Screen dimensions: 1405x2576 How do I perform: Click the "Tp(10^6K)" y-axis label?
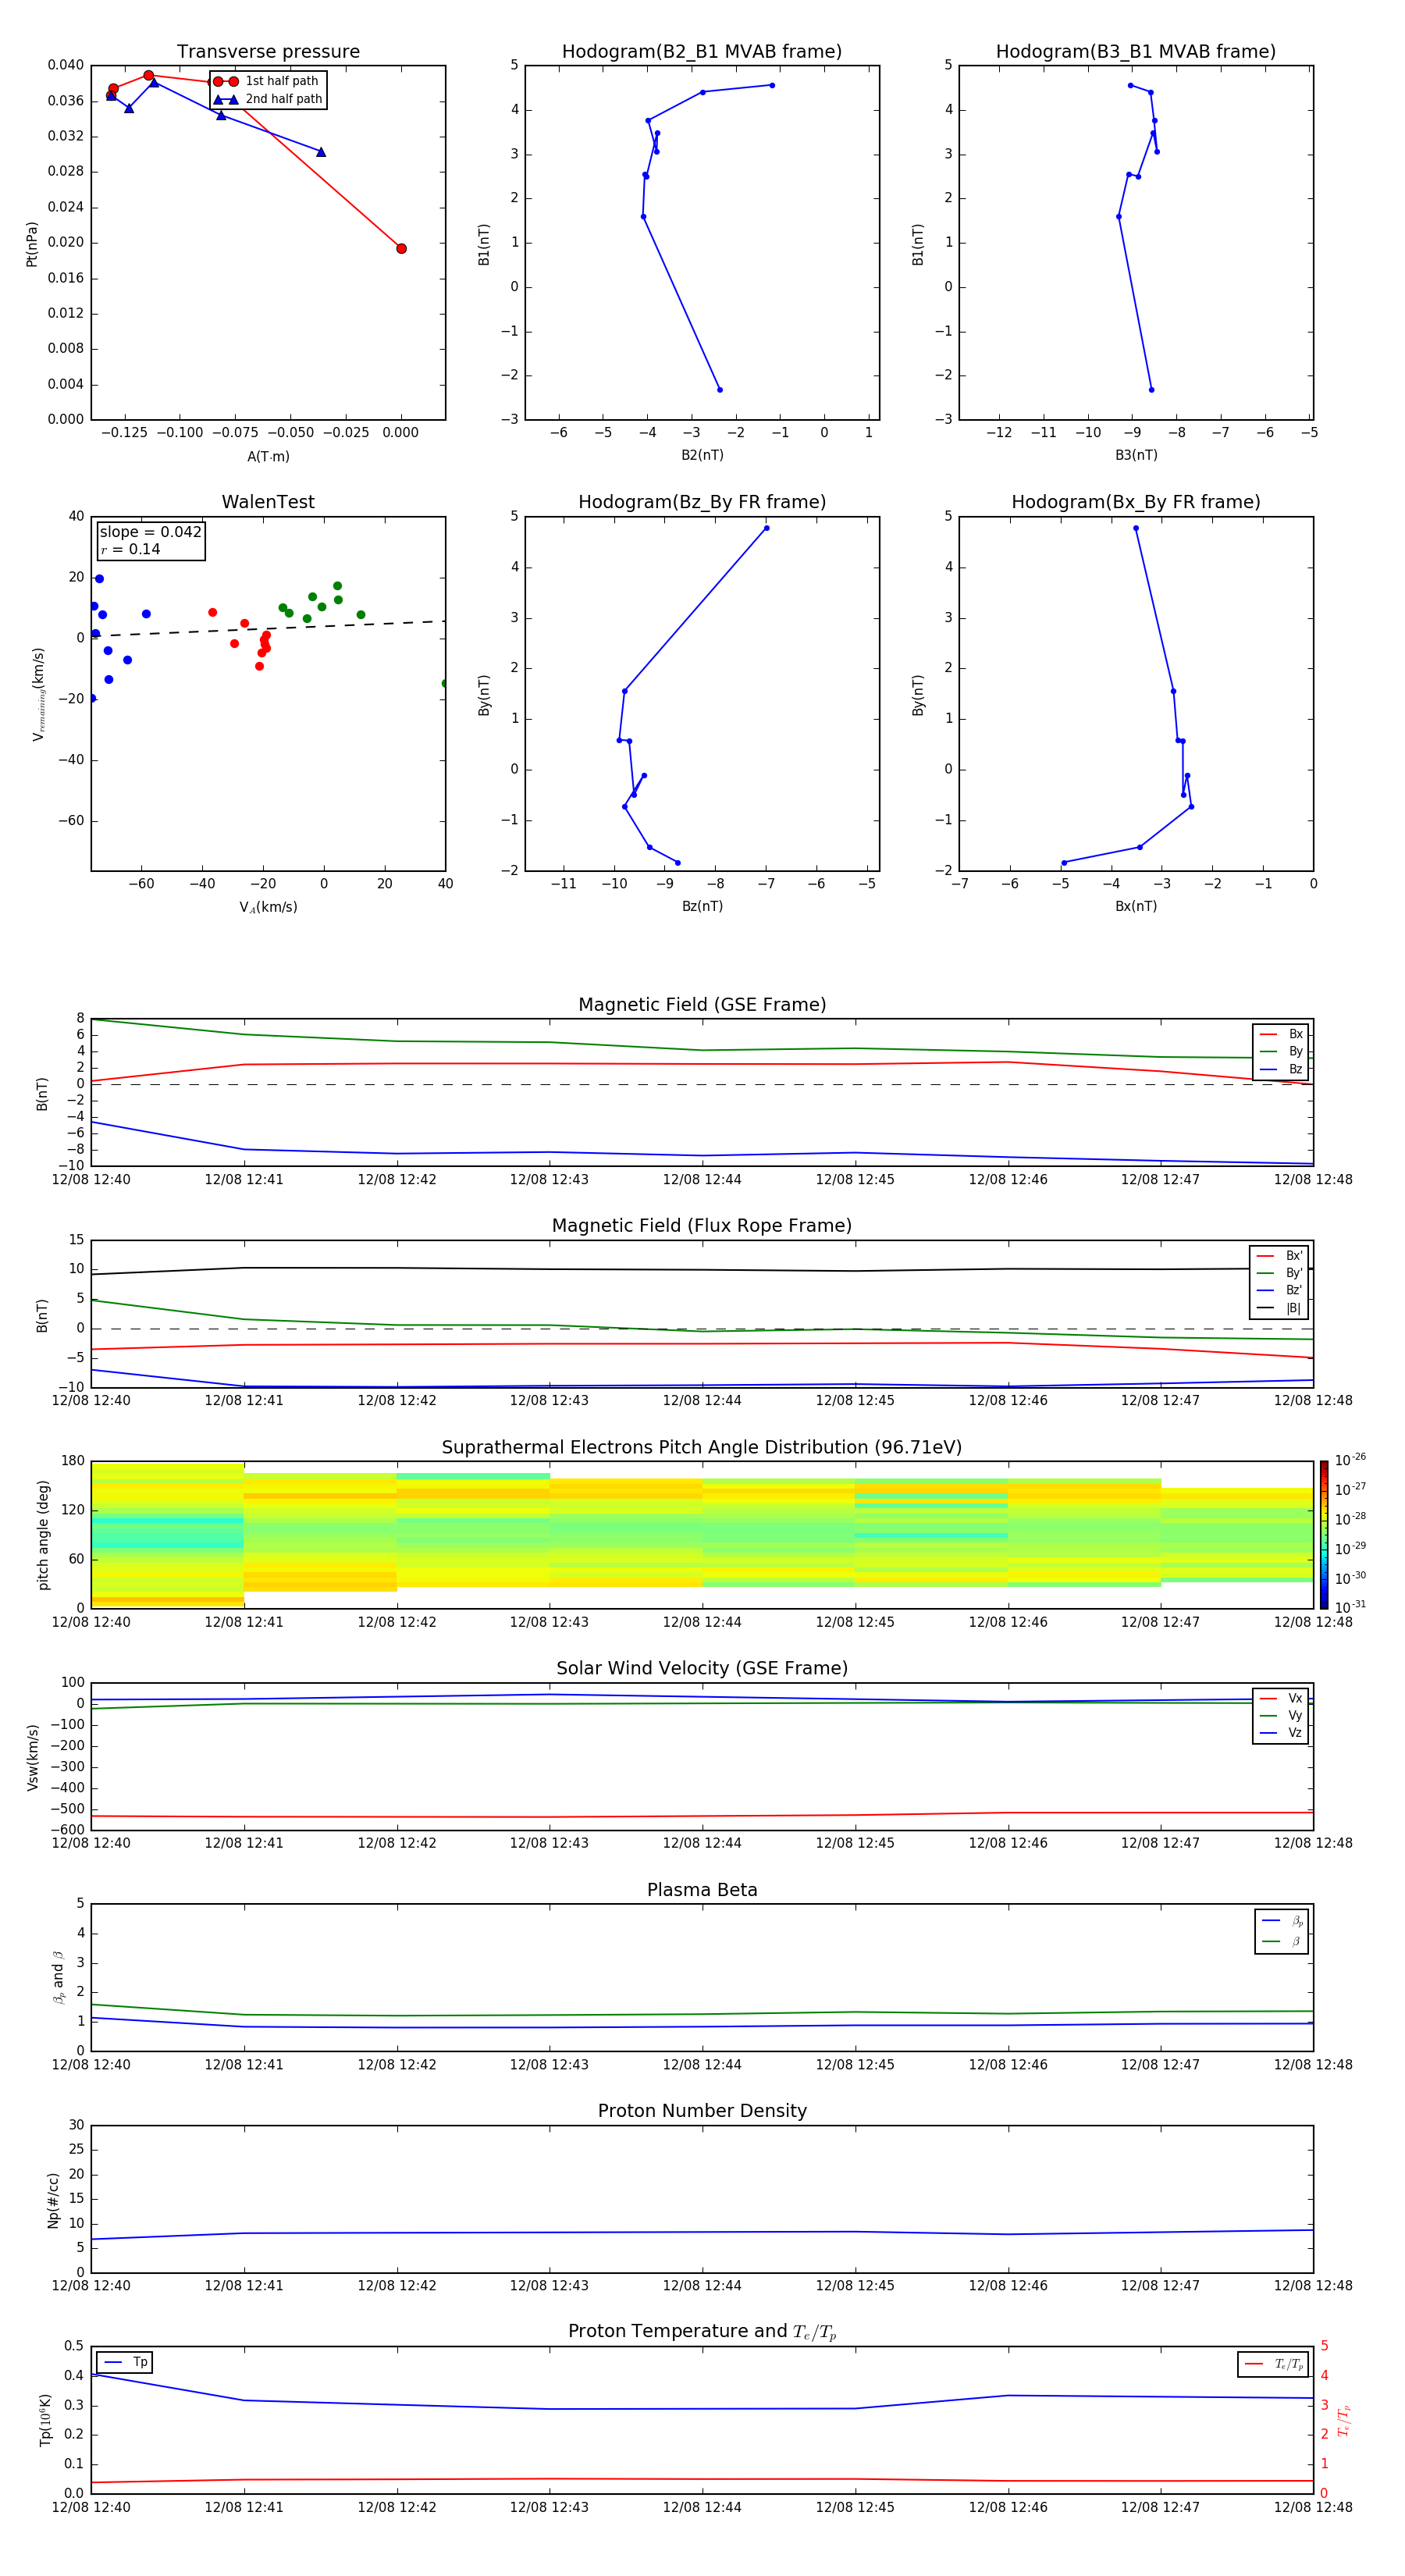click(46, 2420)
